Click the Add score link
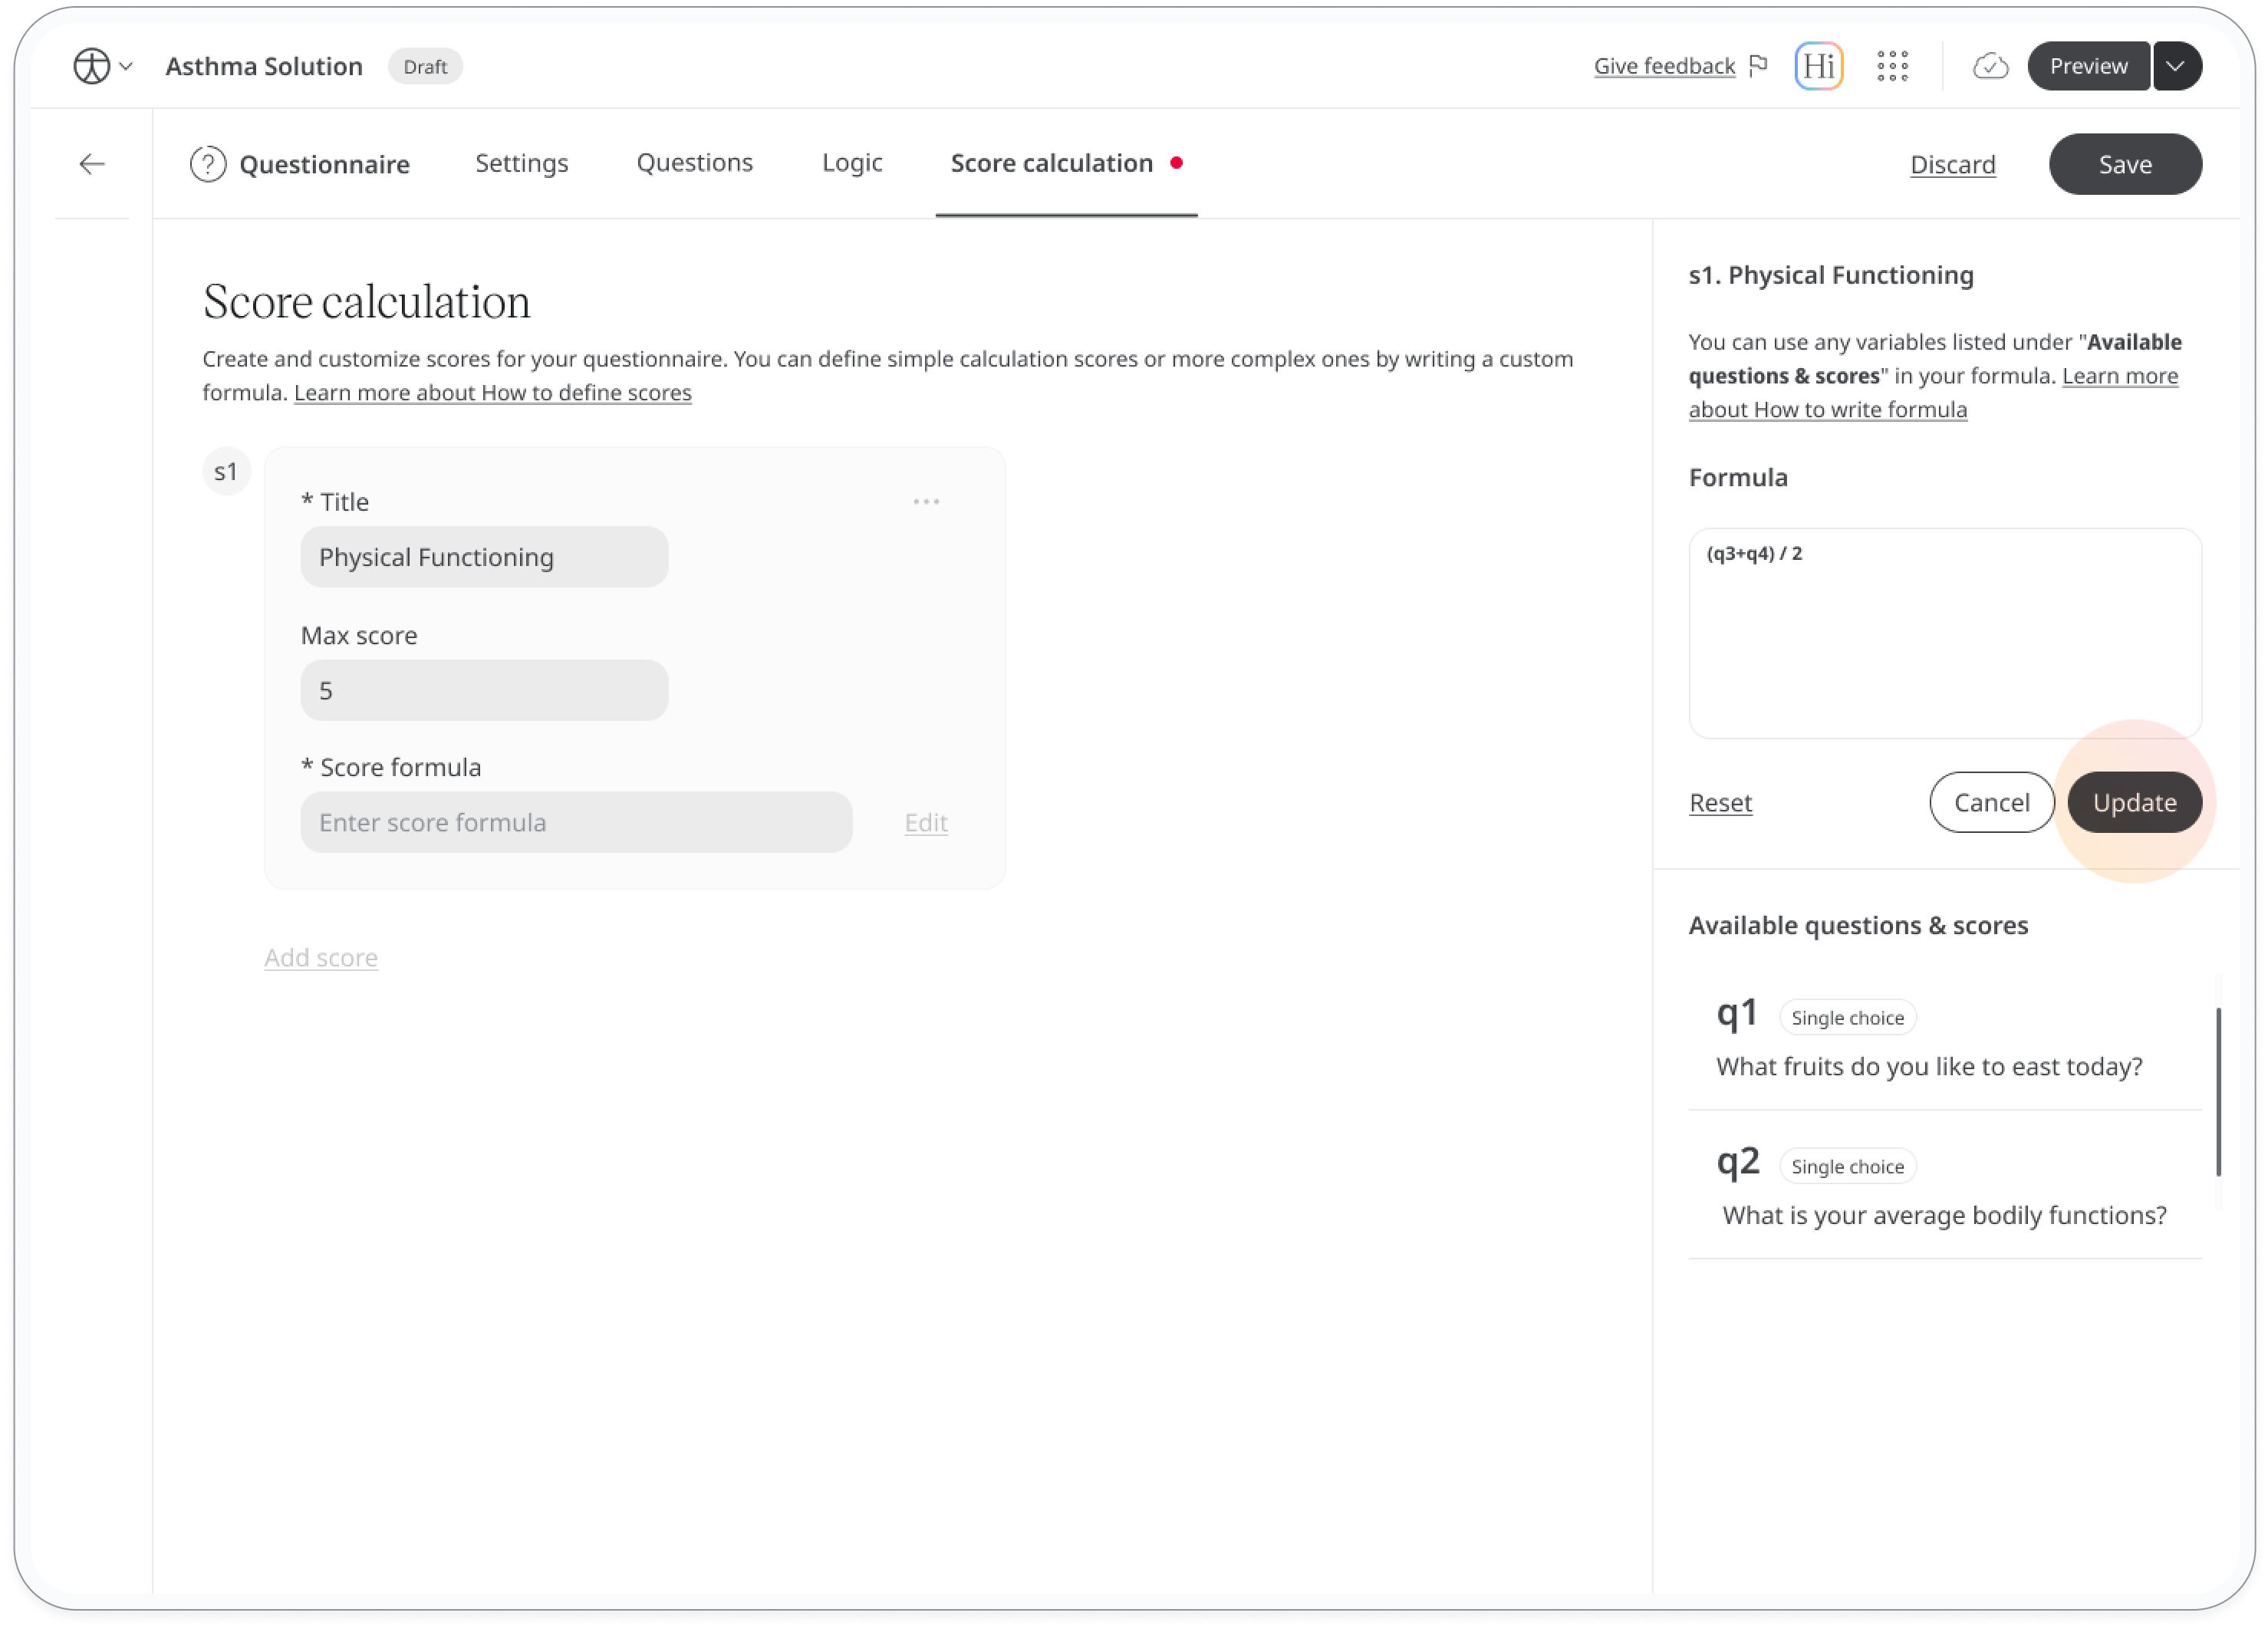The image size is (2268, 1629). pos(321,957)
